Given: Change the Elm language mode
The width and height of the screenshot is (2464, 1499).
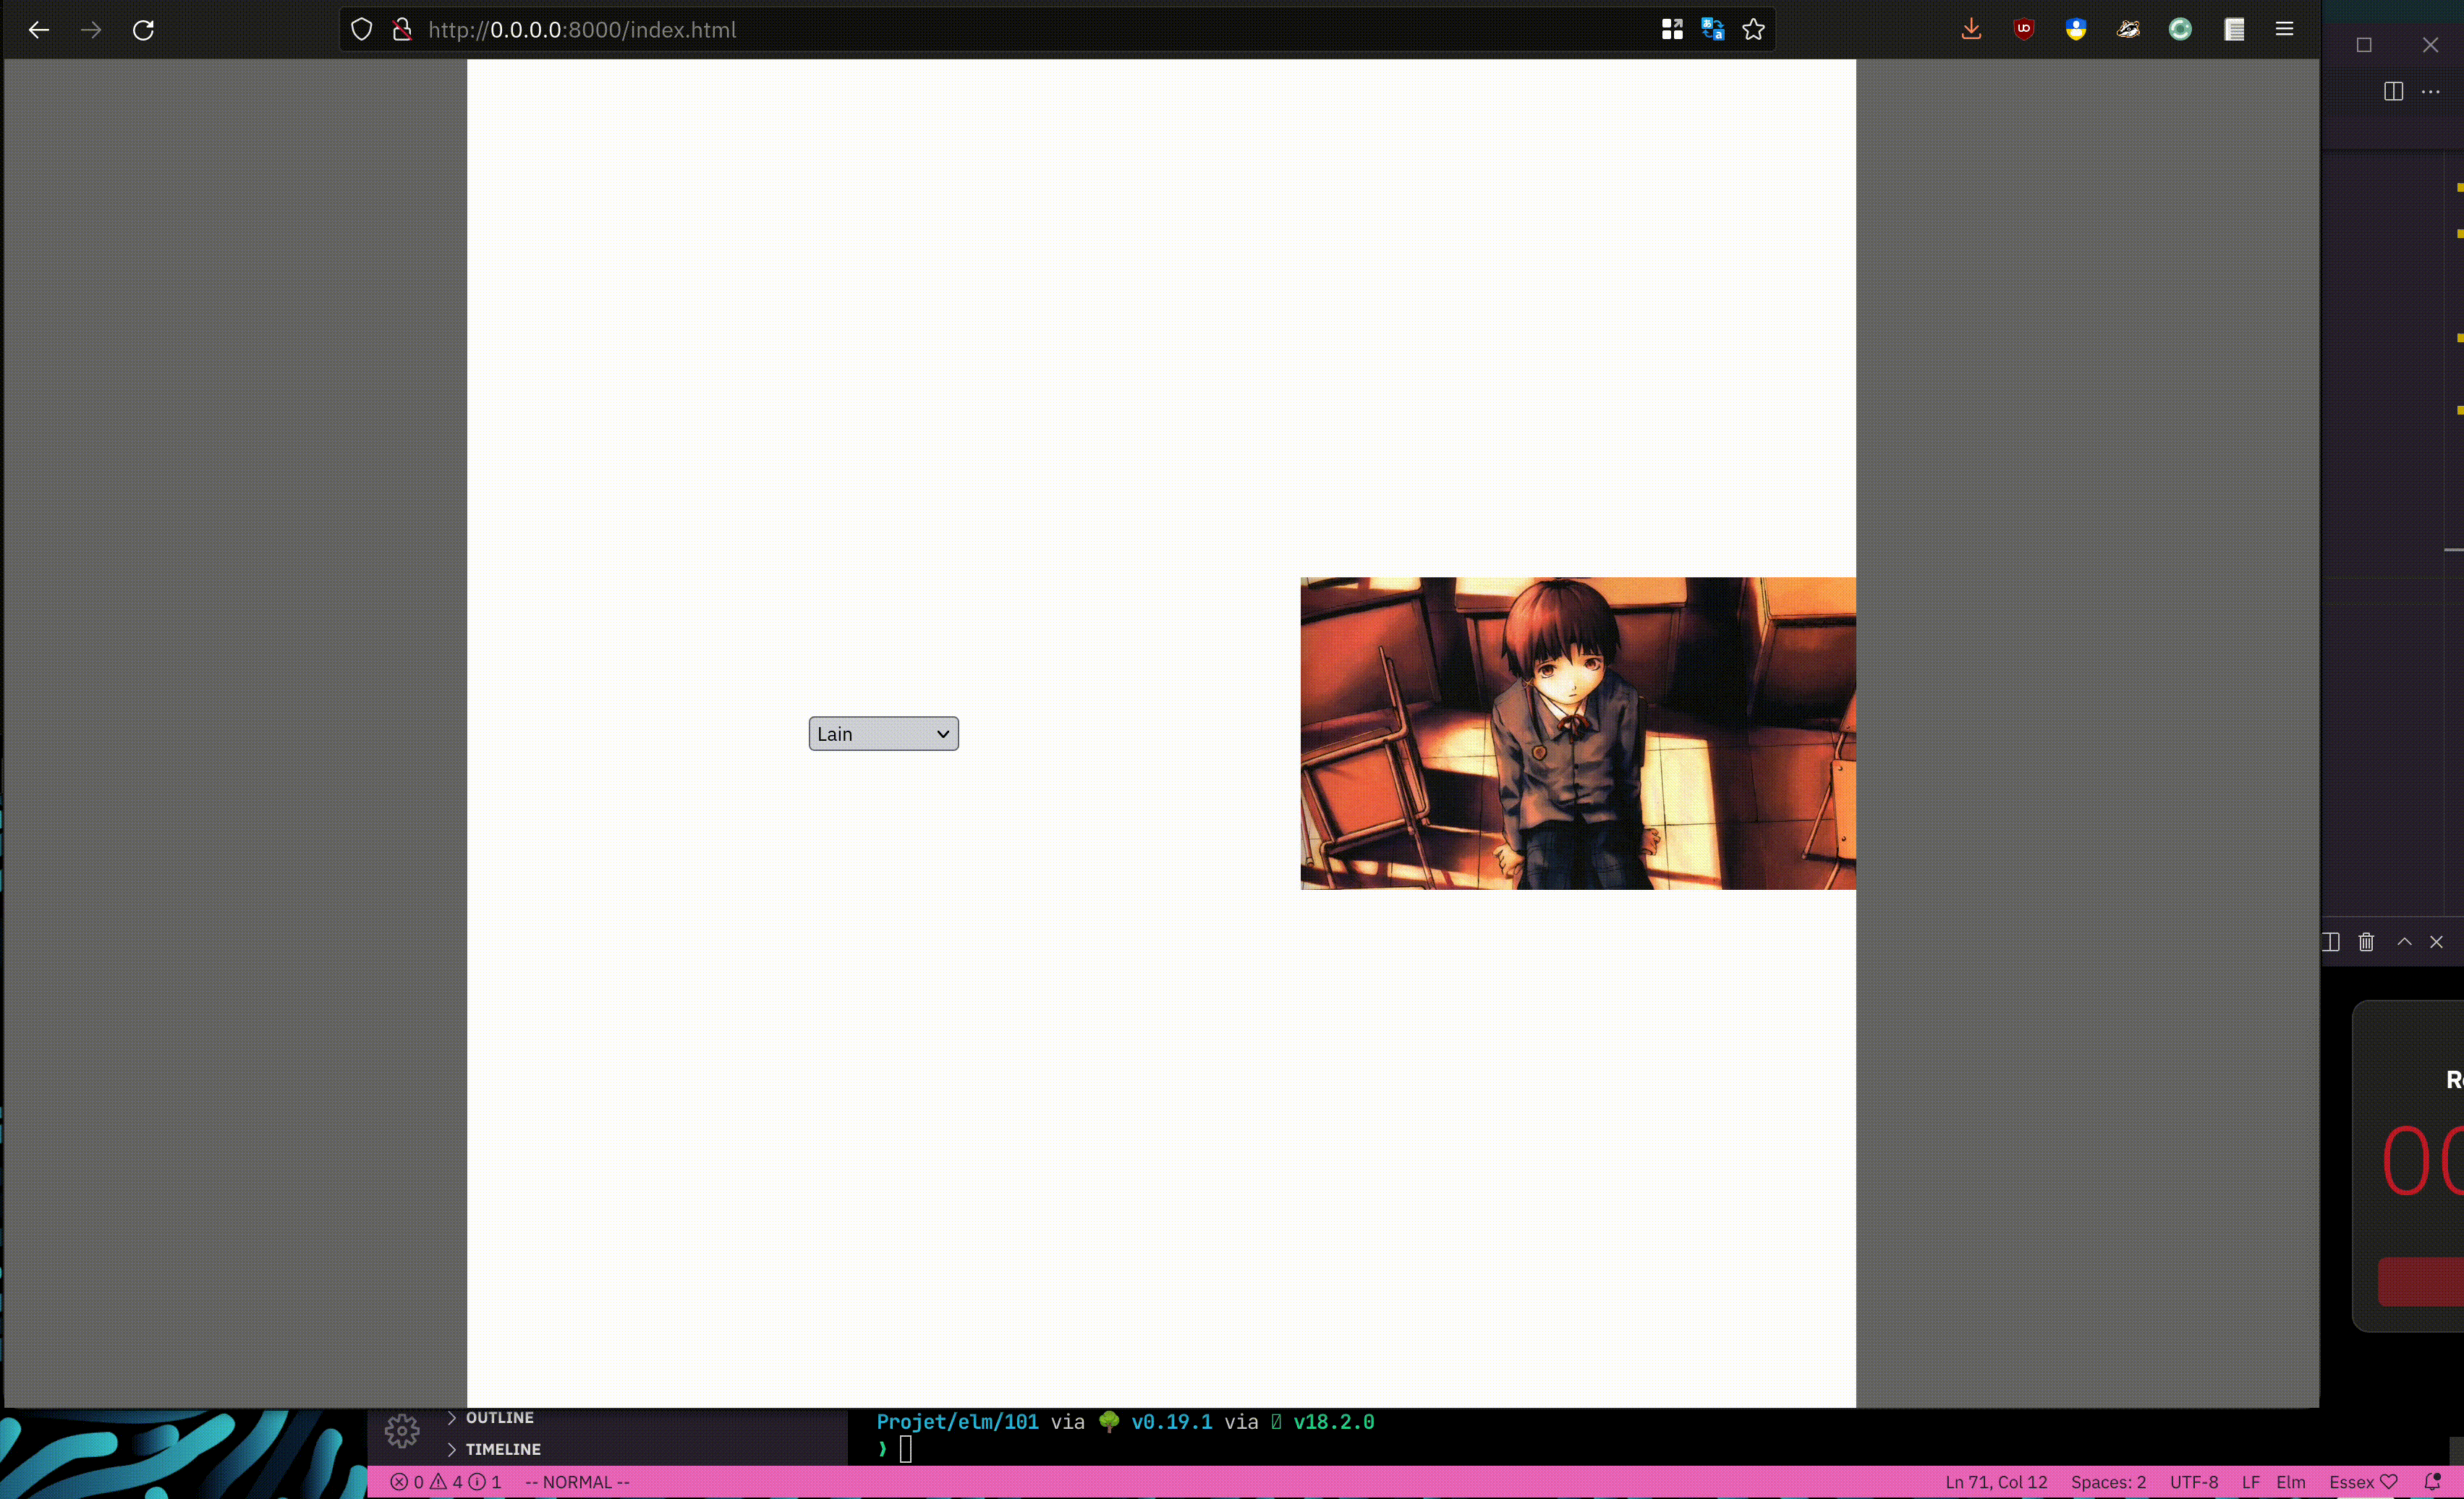Looking at the screenshot, I should tap(2290, 1482).
